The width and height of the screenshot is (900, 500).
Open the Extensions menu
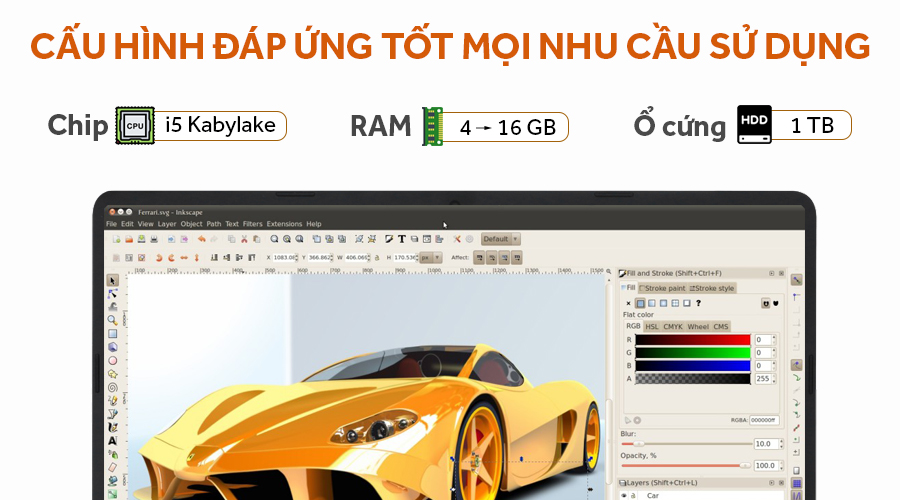pos(284,224)
